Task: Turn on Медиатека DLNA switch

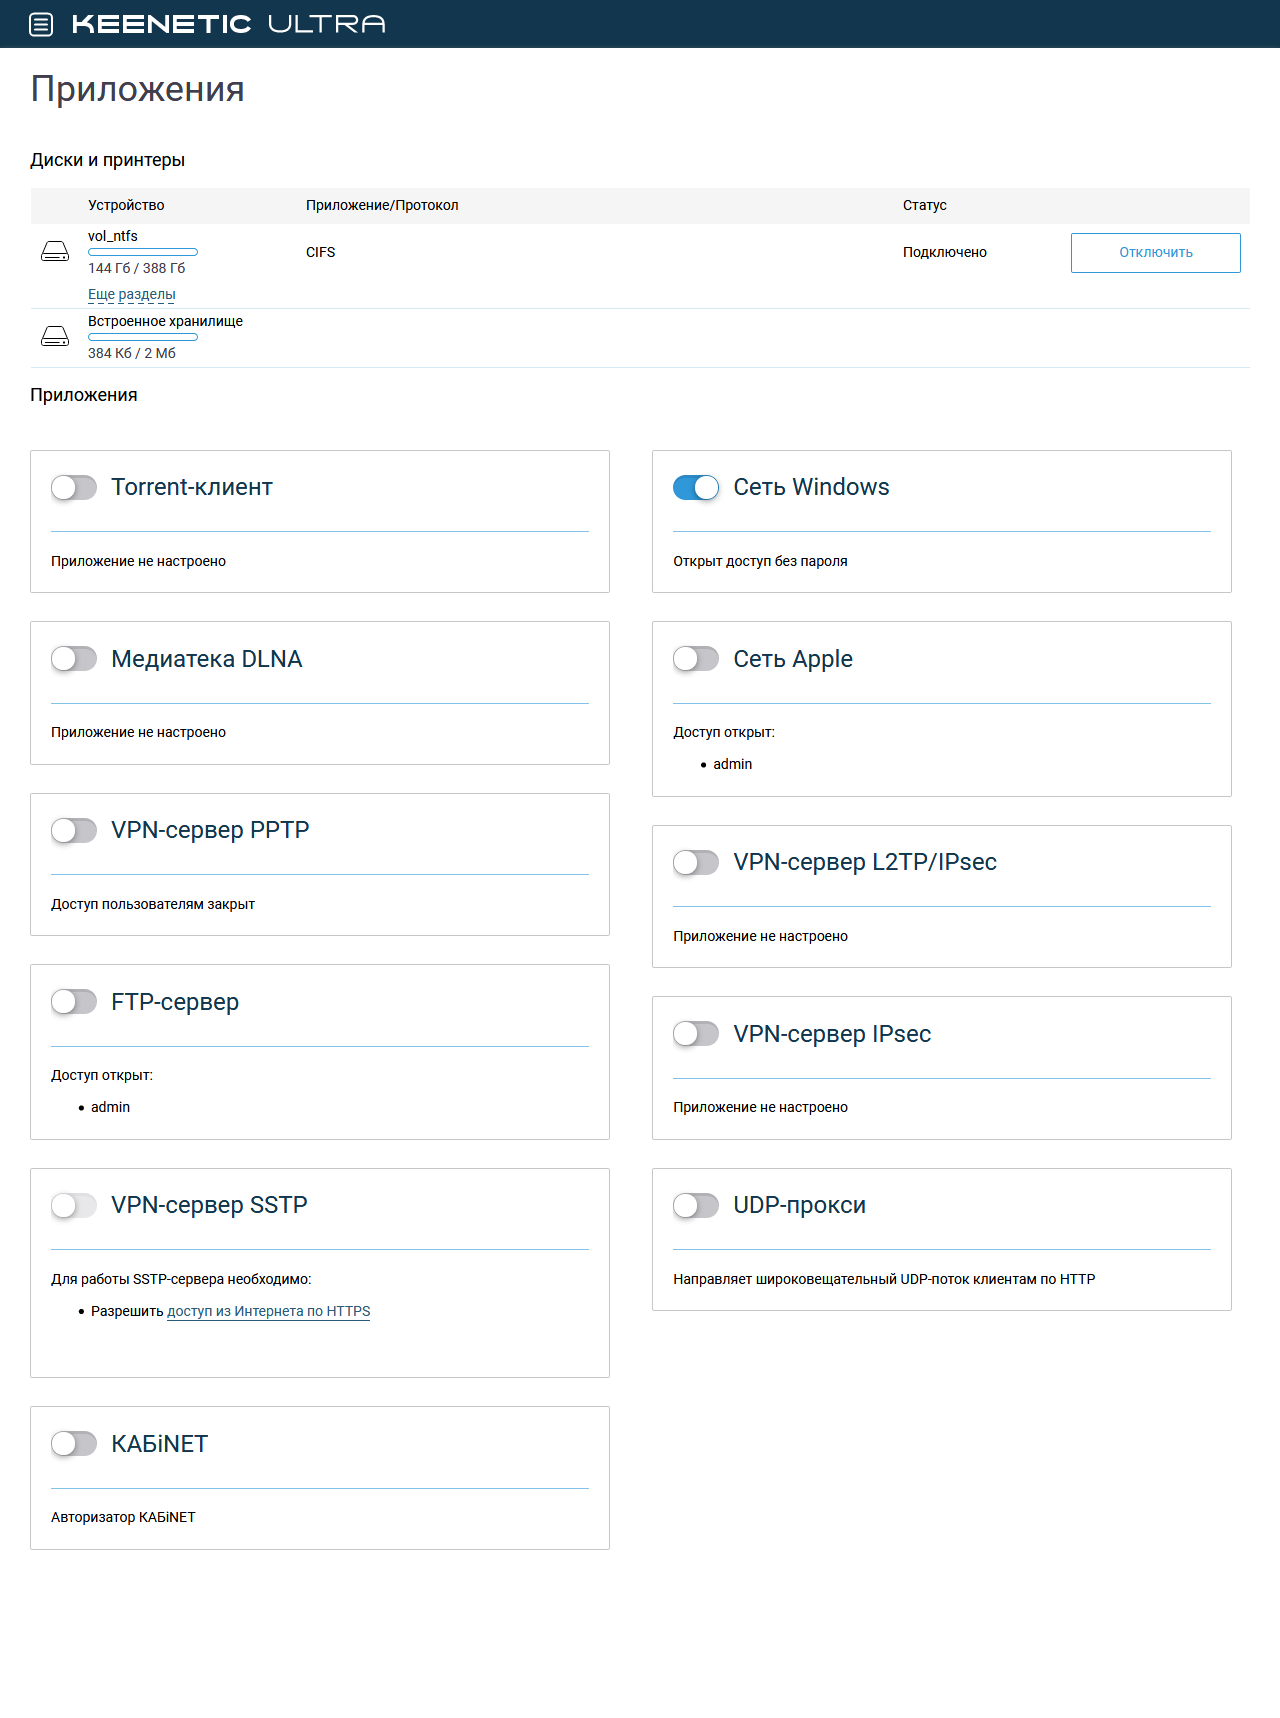Action: click(74, 659)
